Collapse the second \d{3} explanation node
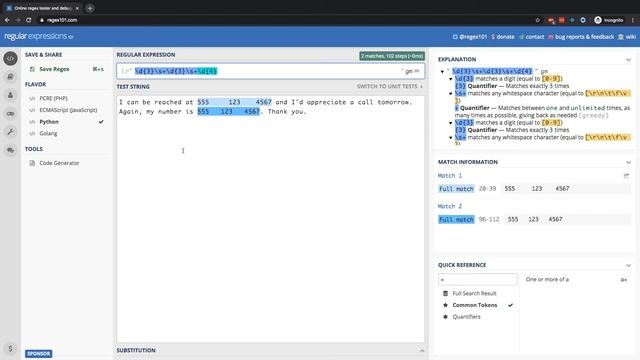640x360 pixels. click(x=451, y=123)
